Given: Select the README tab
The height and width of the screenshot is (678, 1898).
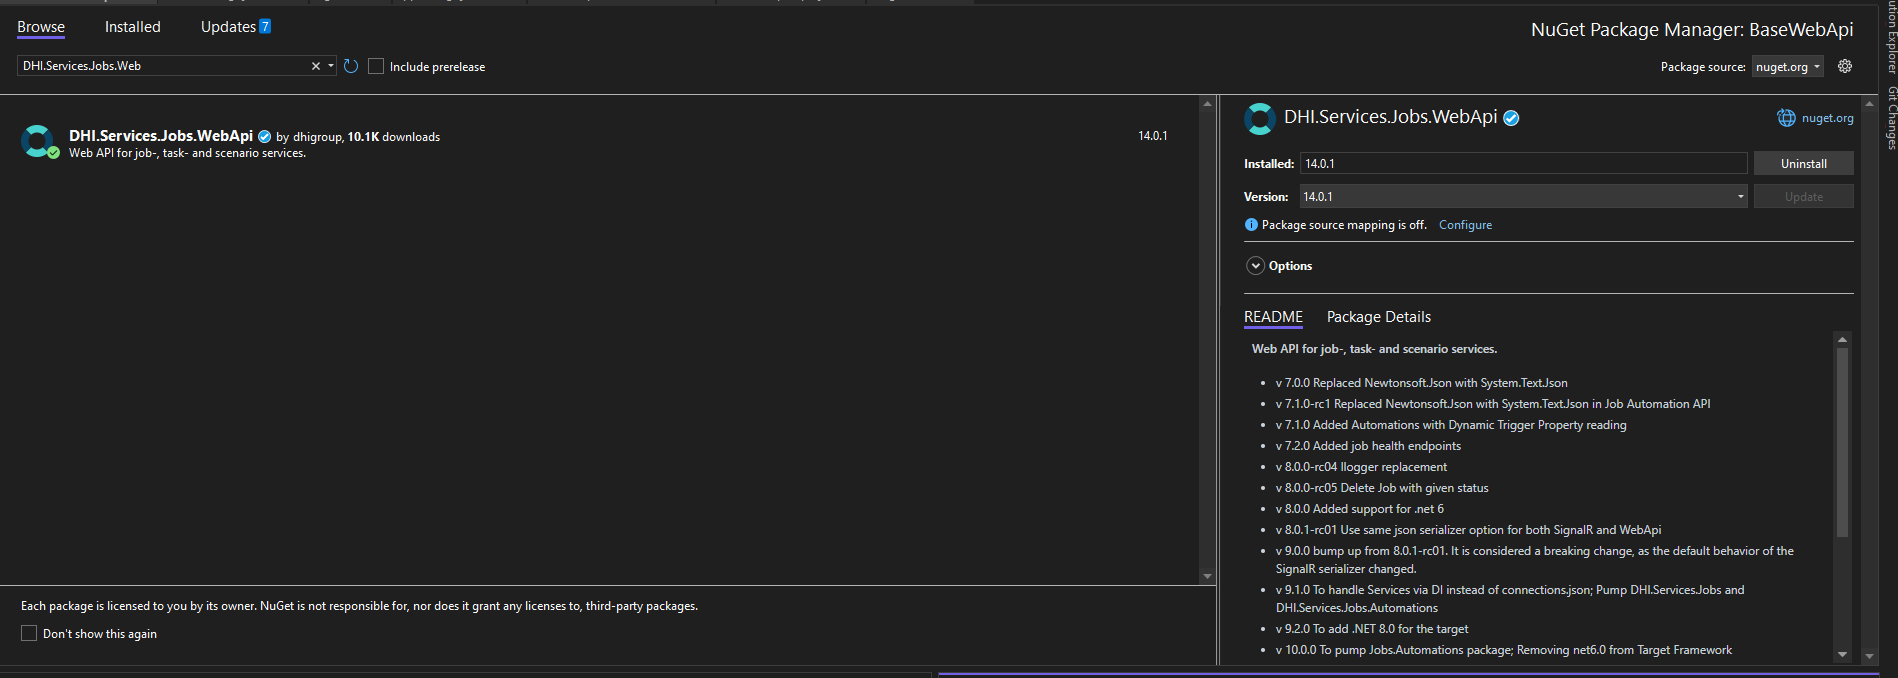Looking at the screenshot, I should click(x=1273, y=317).
